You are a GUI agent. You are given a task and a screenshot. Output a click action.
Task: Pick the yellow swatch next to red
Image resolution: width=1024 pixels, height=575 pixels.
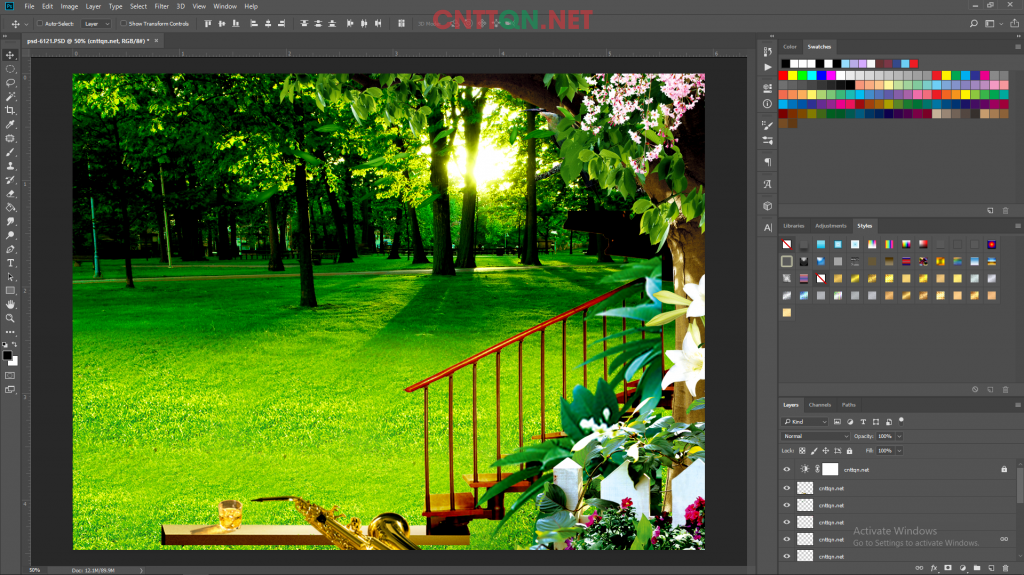click(793, 76)
